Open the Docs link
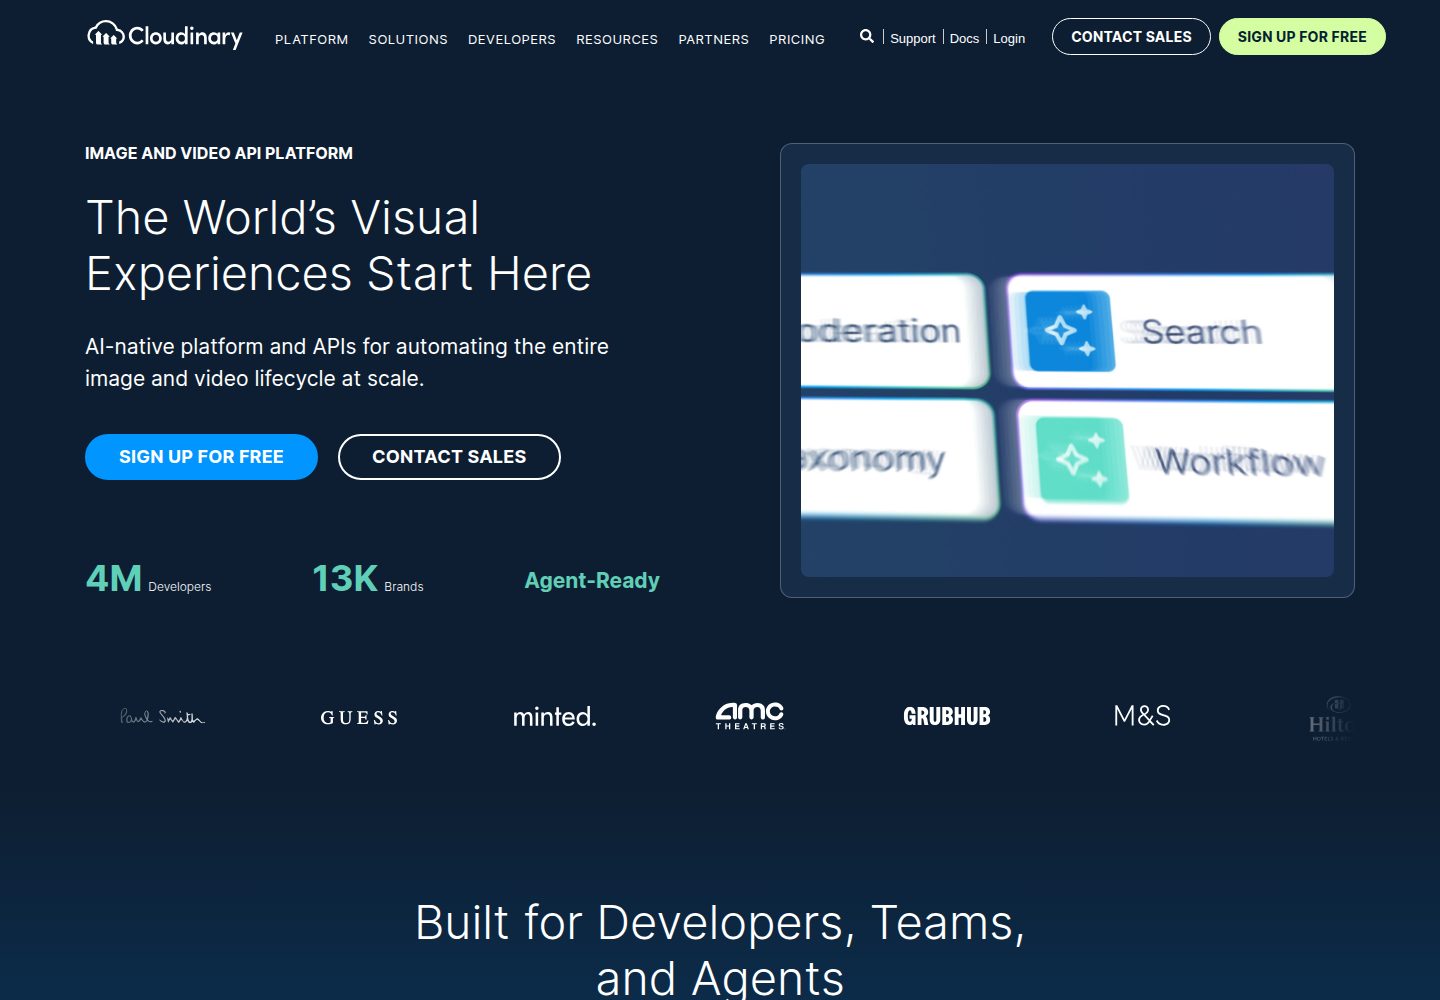Image resolution: width=1440 pixels, height=1000 pixels. pyautogui.click(x=964, y=38)
